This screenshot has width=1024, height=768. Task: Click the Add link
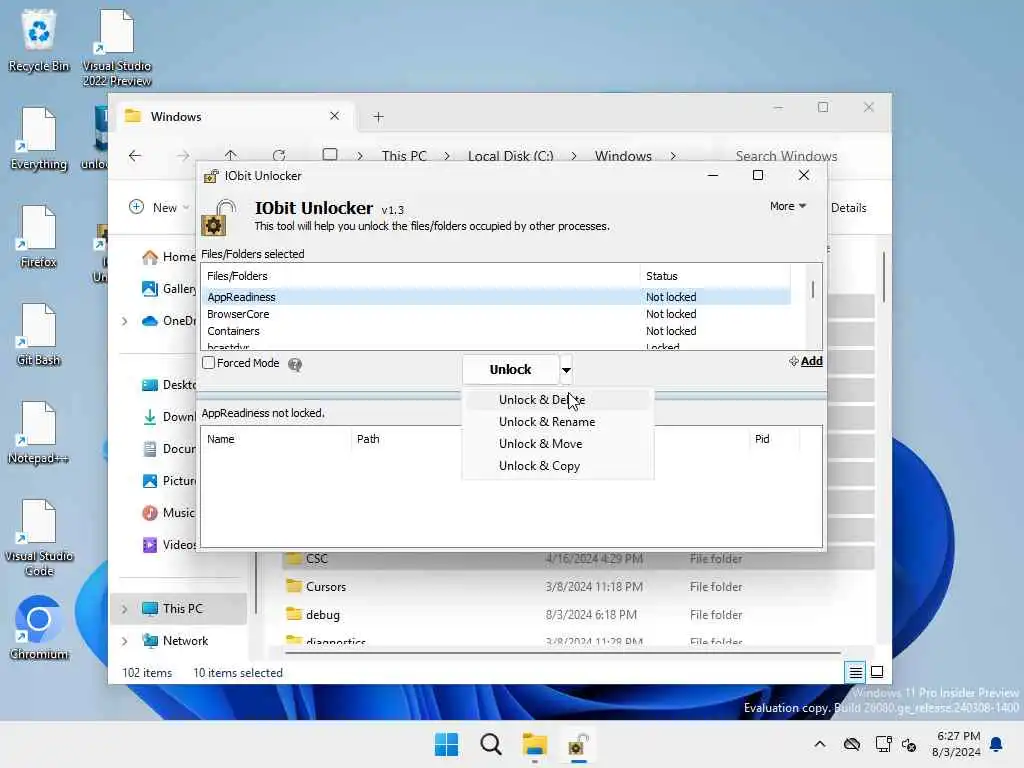(x=807, y=361)
